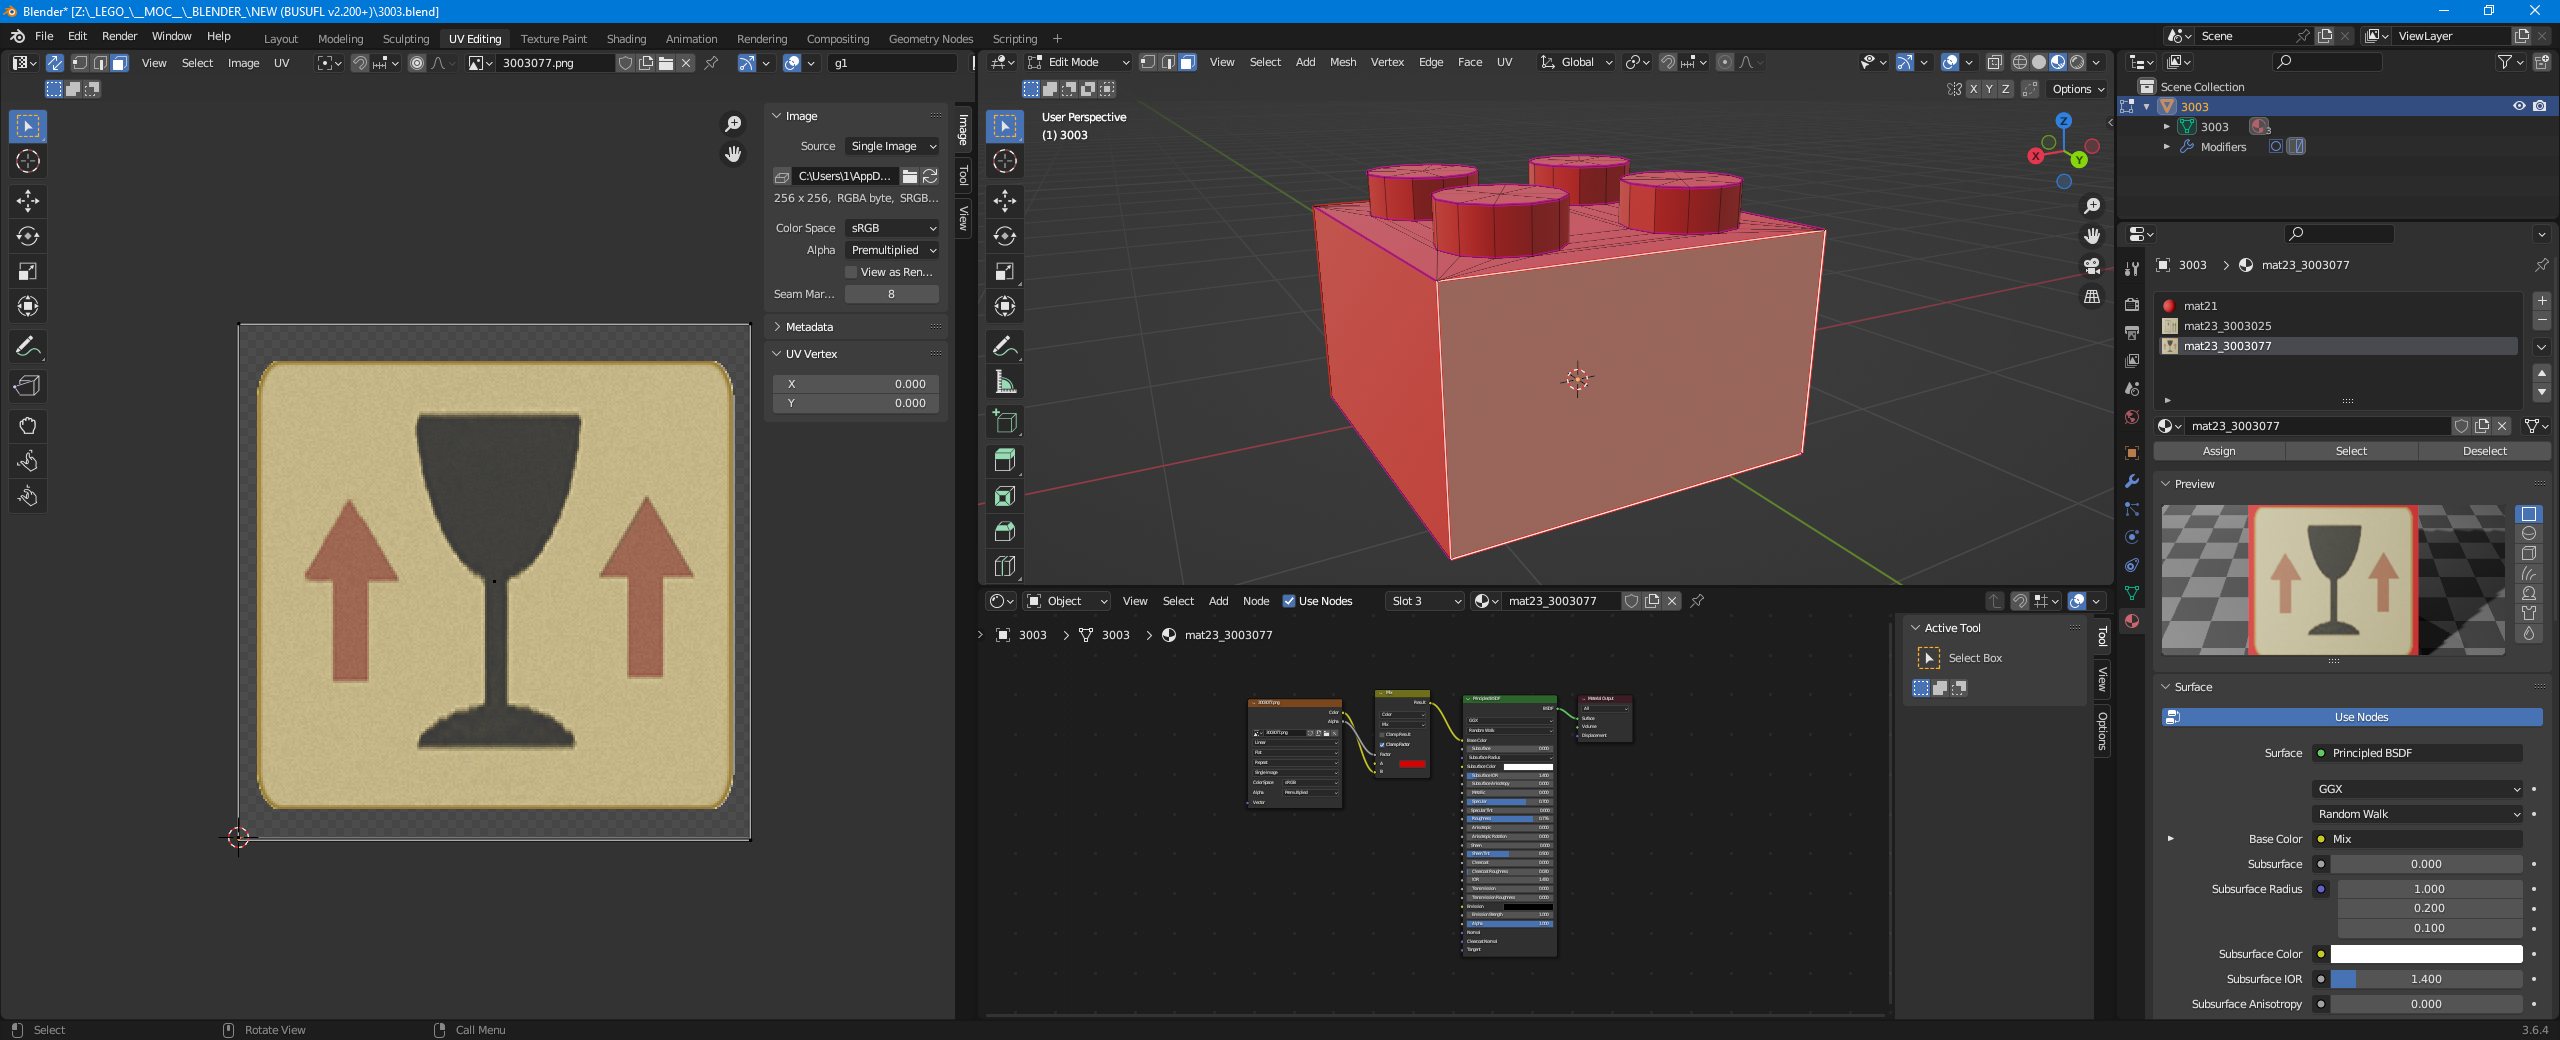Image resolution: width=2560 pixels, height=1040 pixels.
Task: Toggle X-ray display in 3D viewport header
Action: tap(1995, 62)
